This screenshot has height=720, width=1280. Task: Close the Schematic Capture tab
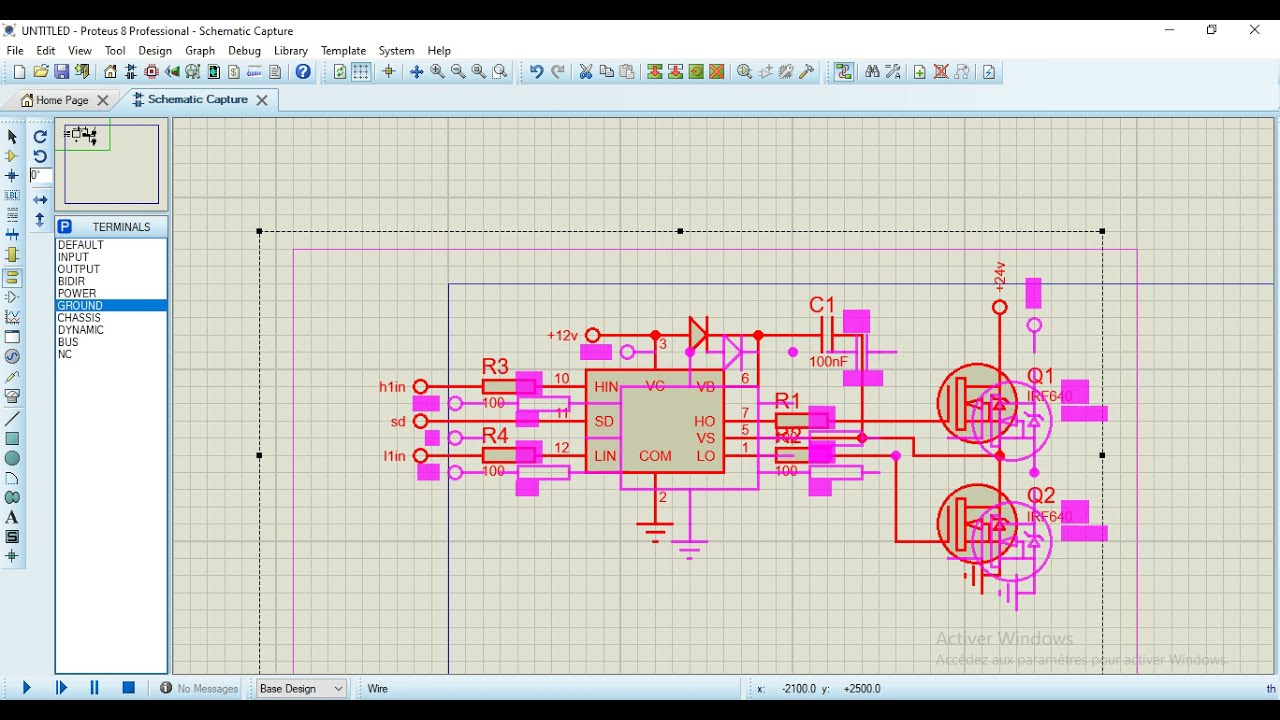tap(262, 100)
